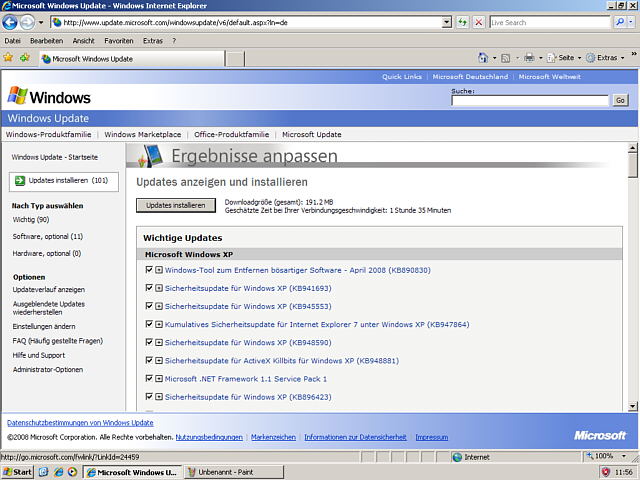Click the RSS feeds icon

point(505,58)
